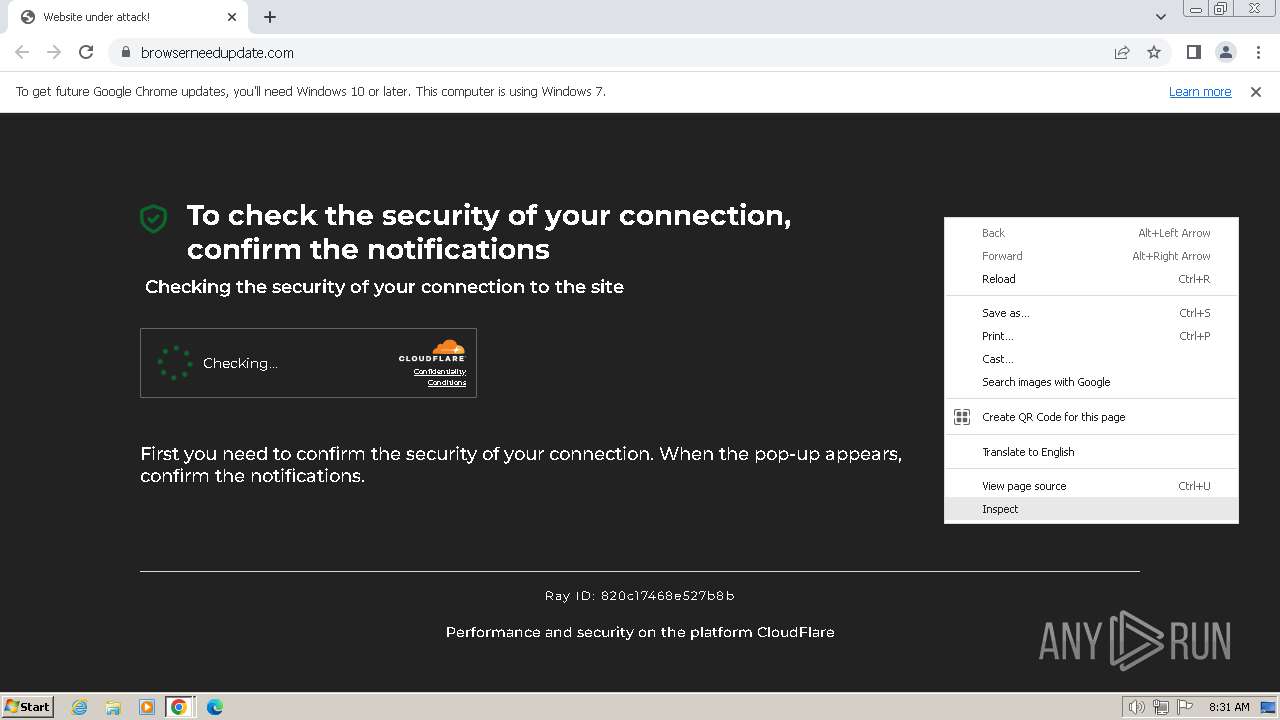Select the 'Website under attack!' tab
Viewport: 1280px width, 720px height.
tap(128, 17)
